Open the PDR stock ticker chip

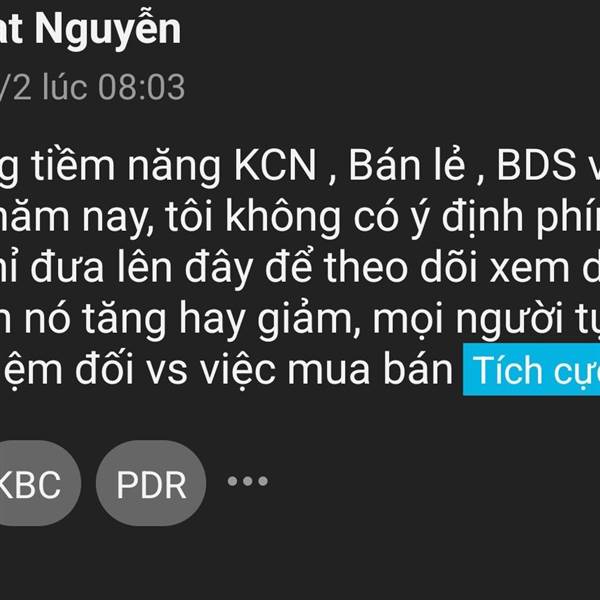(151, 483)
